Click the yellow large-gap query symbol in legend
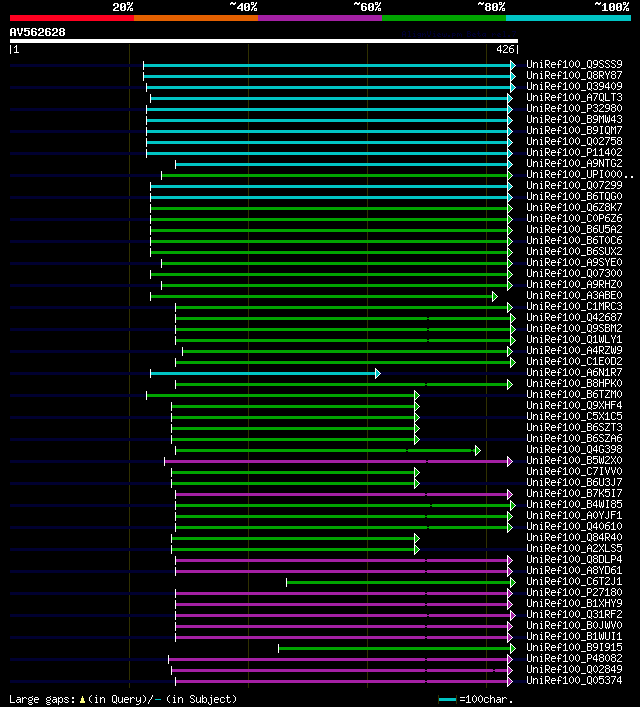The image size is (640, 707). pyautogui.click(x=82, y=700)
